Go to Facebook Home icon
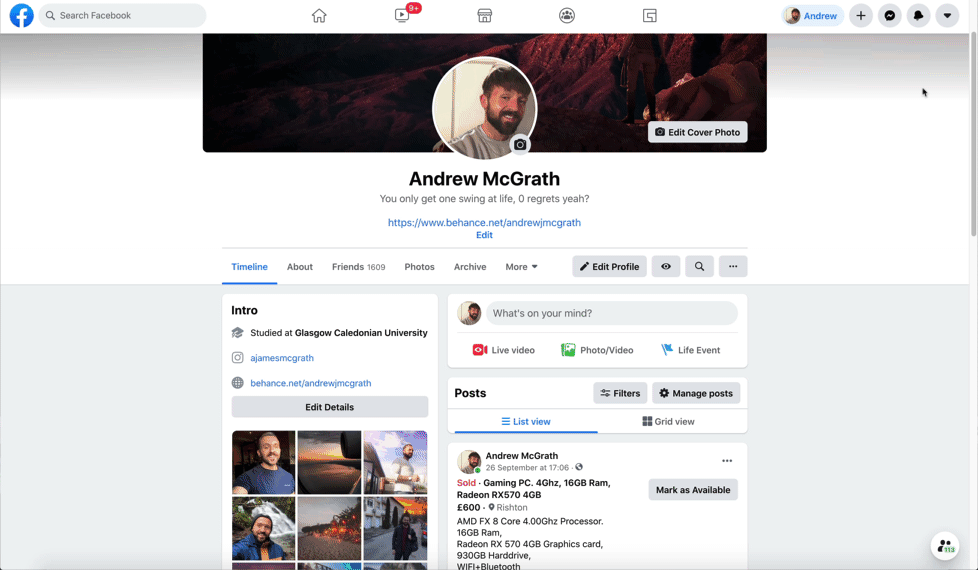Viewport: 978px width, 570px height. [319, 16]
